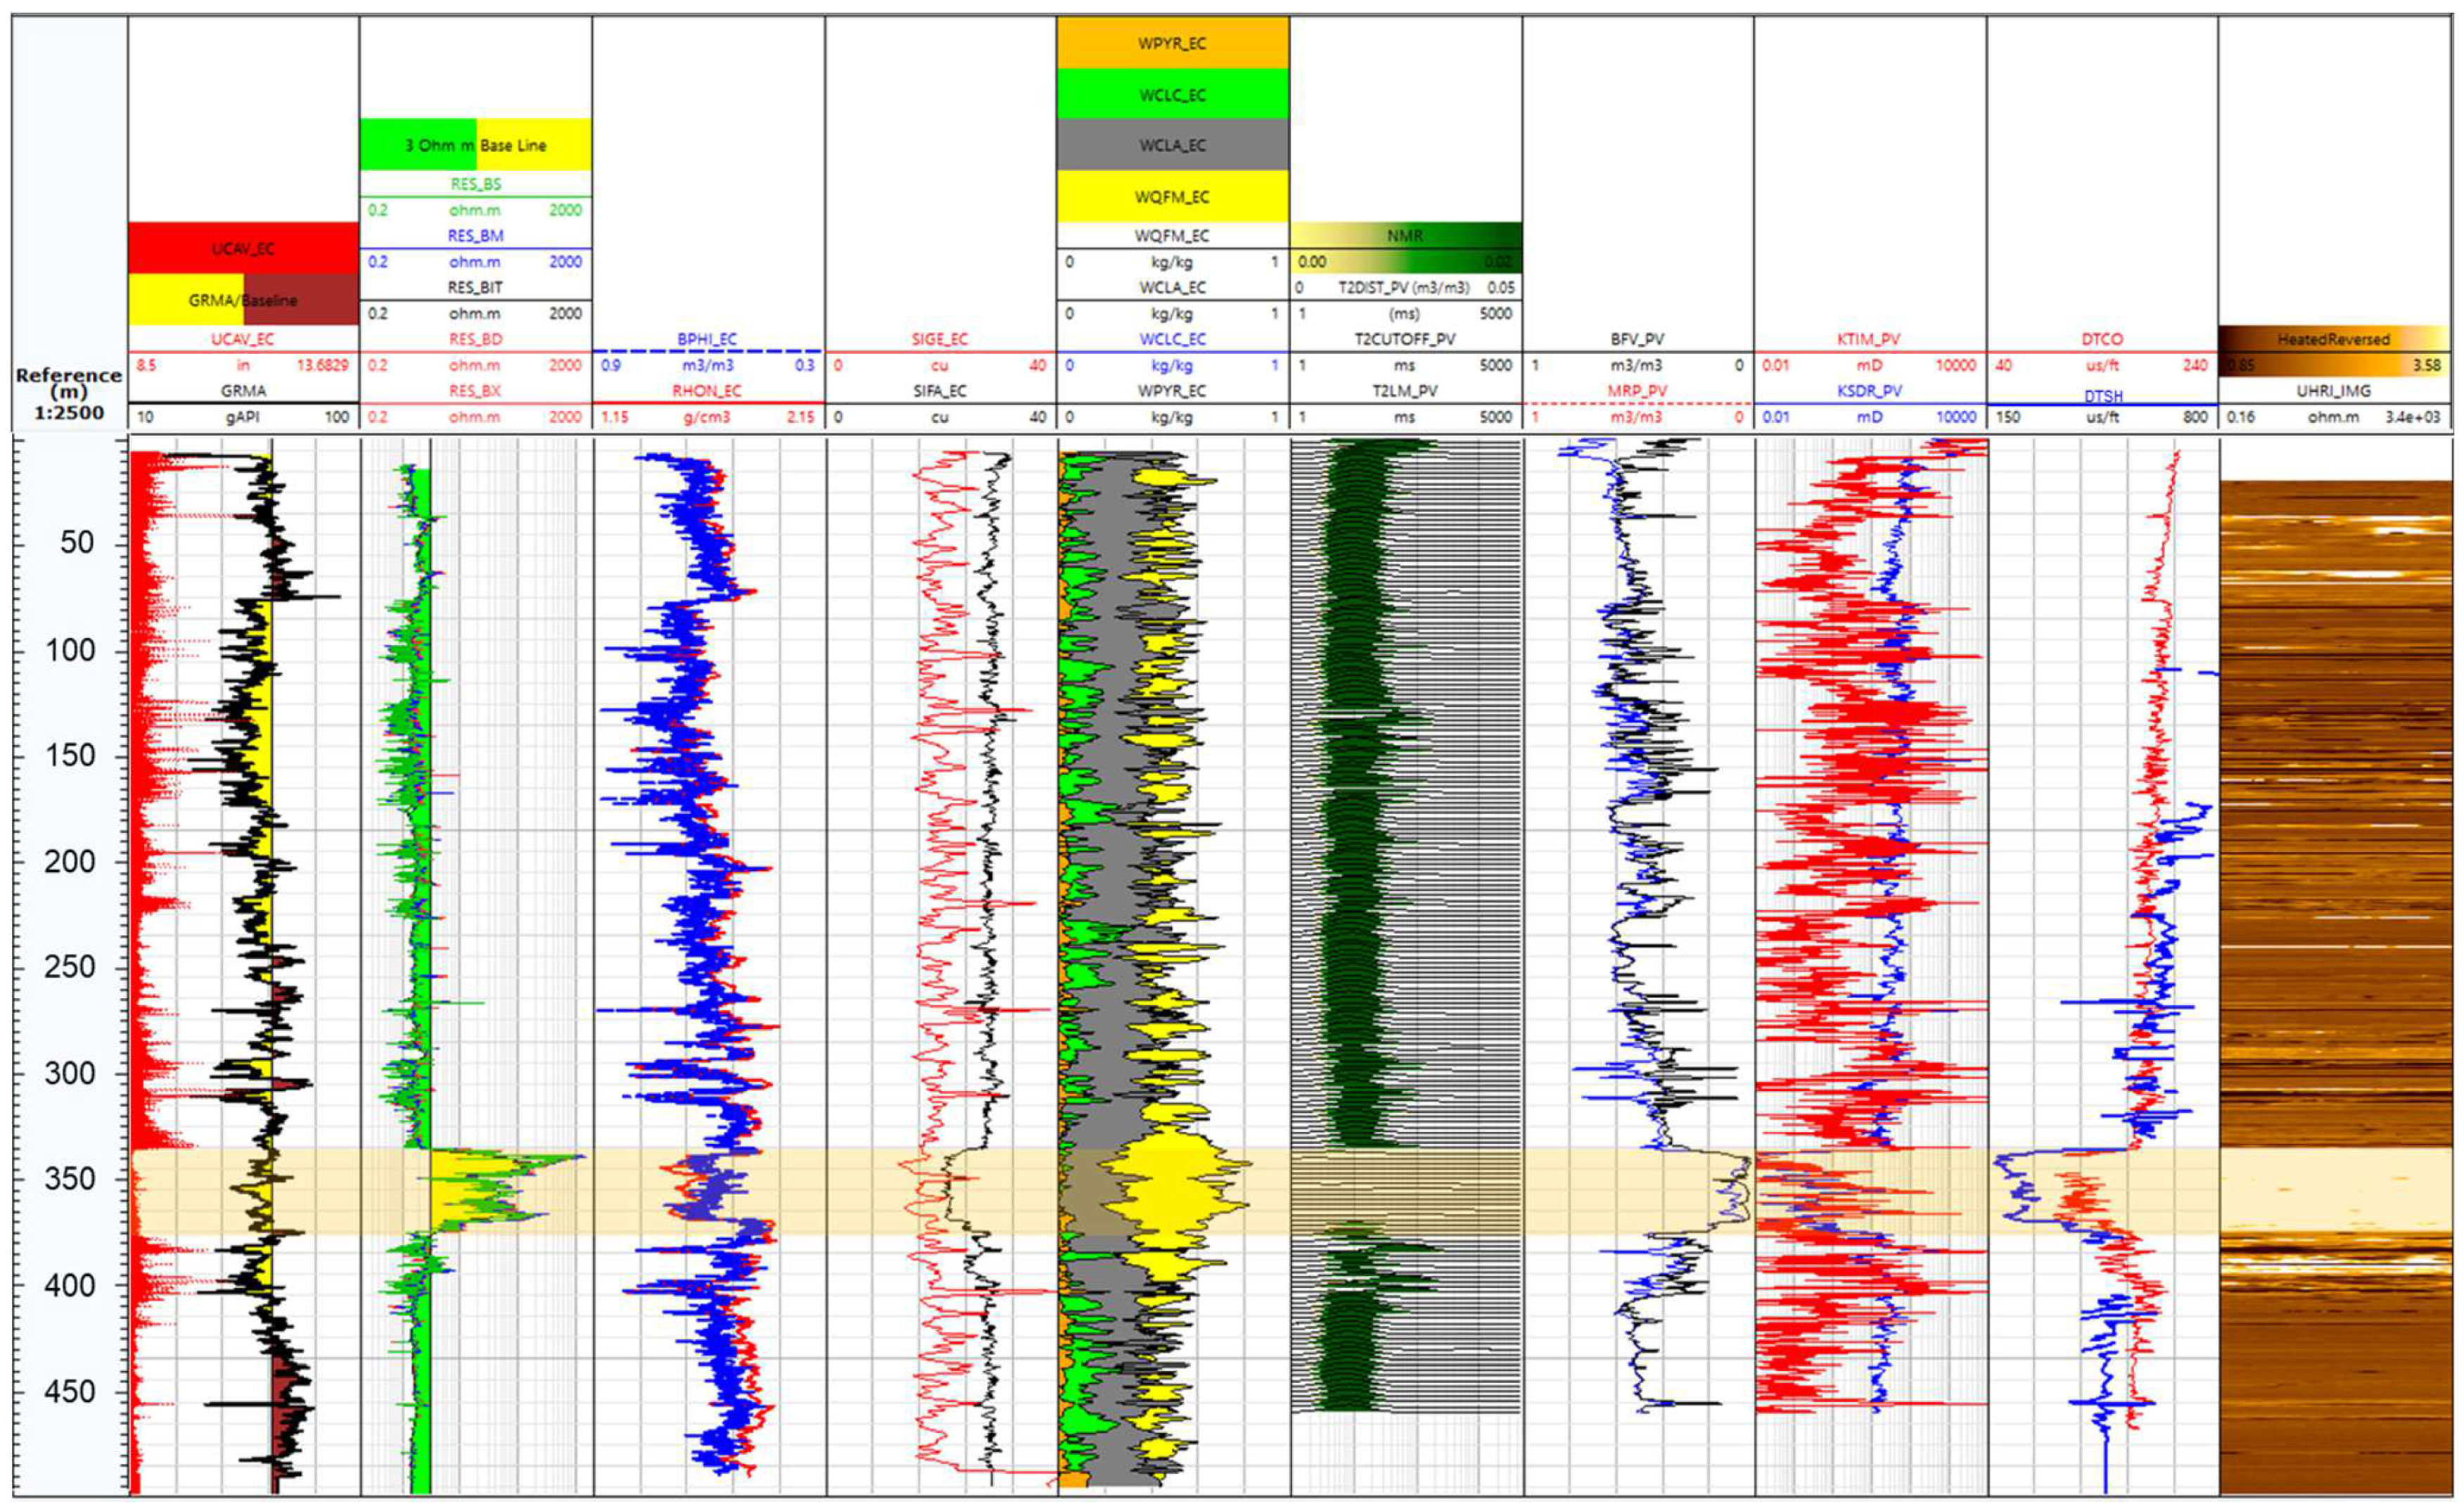Click the gray WCLA_EC legend block
The image size is (2464, 1511).
(x=1172, y=145)
